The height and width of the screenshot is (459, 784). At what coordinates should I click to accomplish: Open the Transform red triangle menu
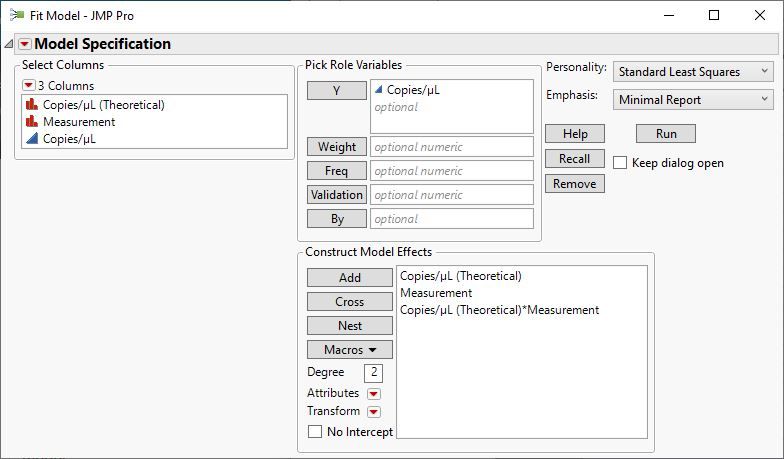[x=374, y=411]
